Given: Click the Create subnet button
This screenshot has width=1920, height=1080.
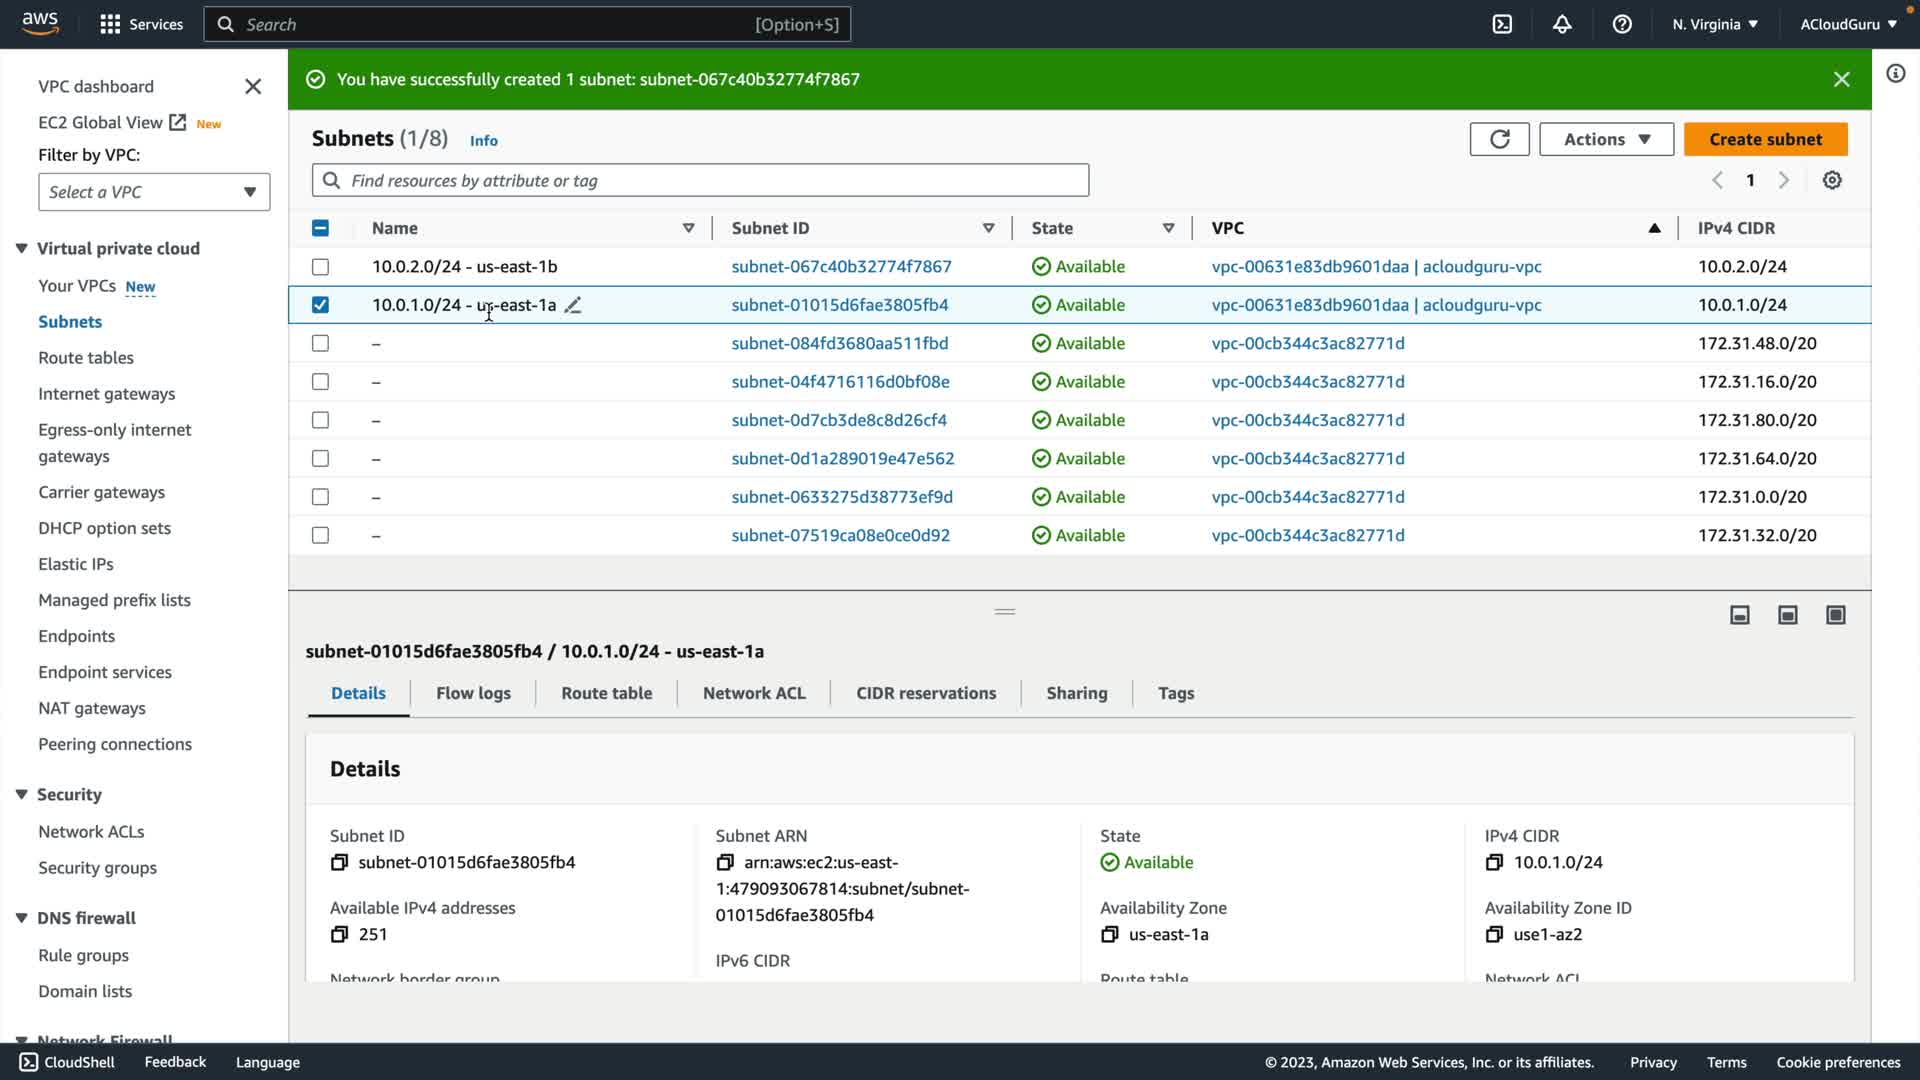Looking at the screenshot, I should point(1765,139).
